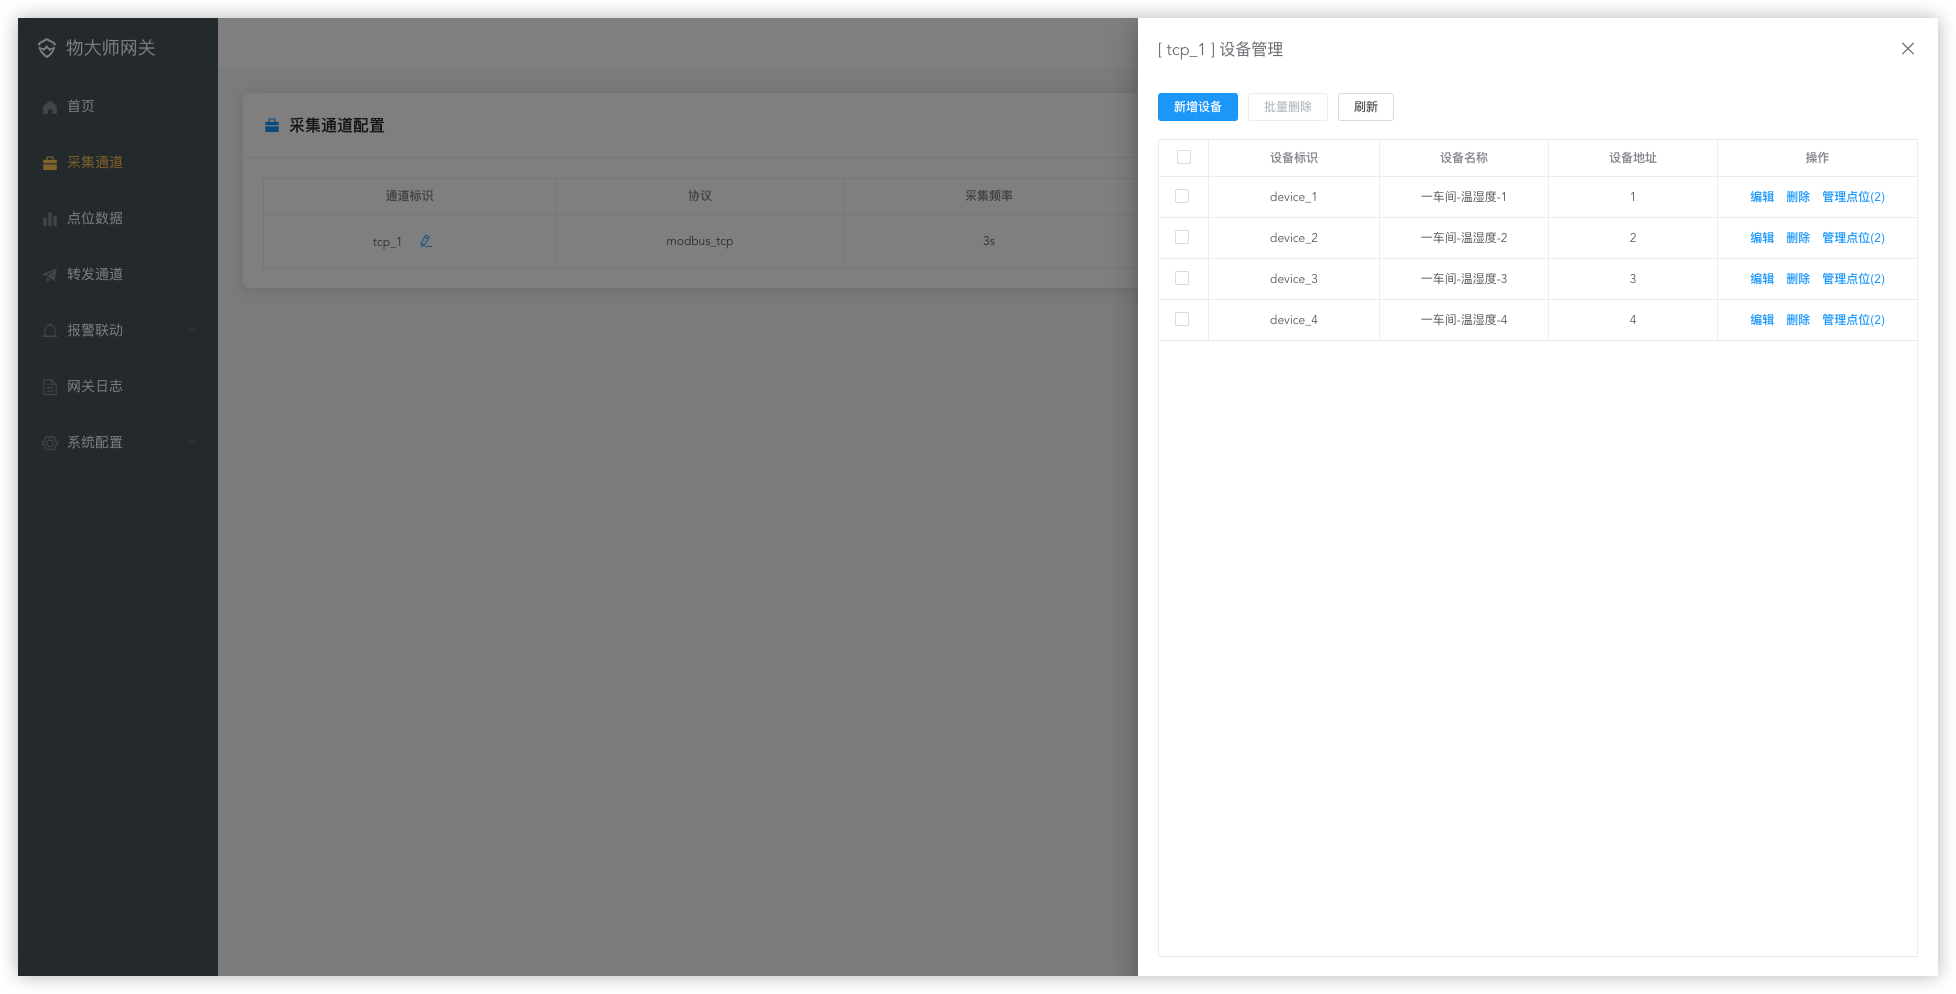This screenshot has height=994, width=1956.
Task: Check the checkbox for device_1 row
Action: click(x=1182, y=196)
